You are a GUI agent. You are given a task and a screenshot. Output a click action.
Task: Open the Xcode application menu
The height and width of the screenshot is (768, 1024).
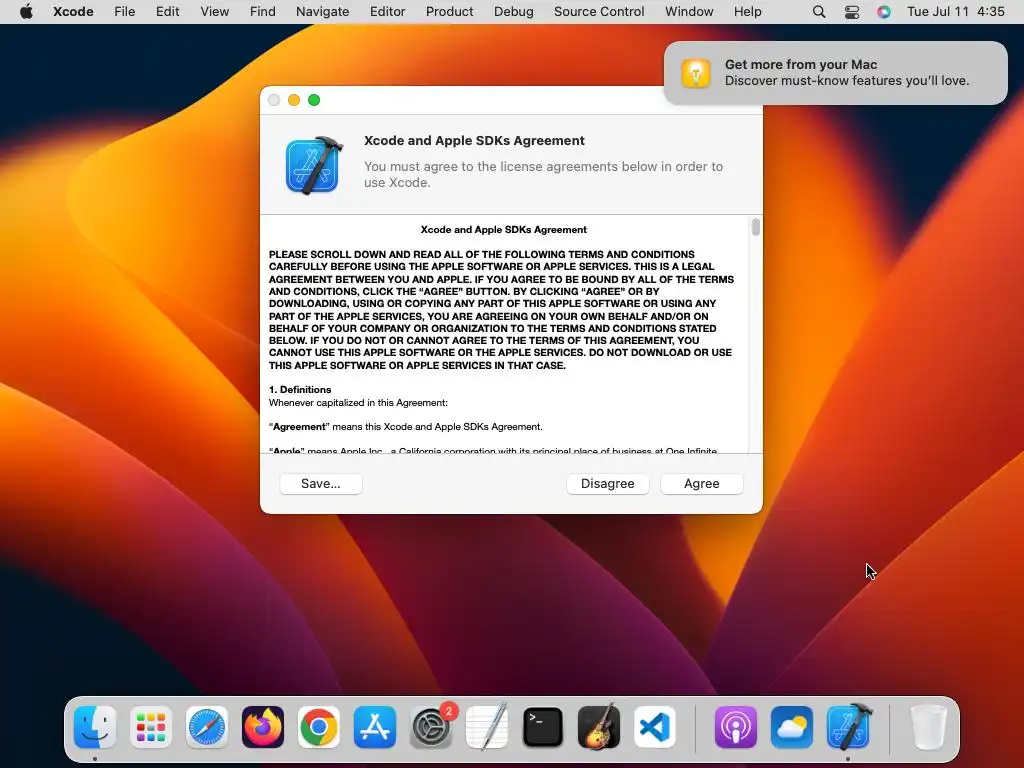(x=73, y=11)
